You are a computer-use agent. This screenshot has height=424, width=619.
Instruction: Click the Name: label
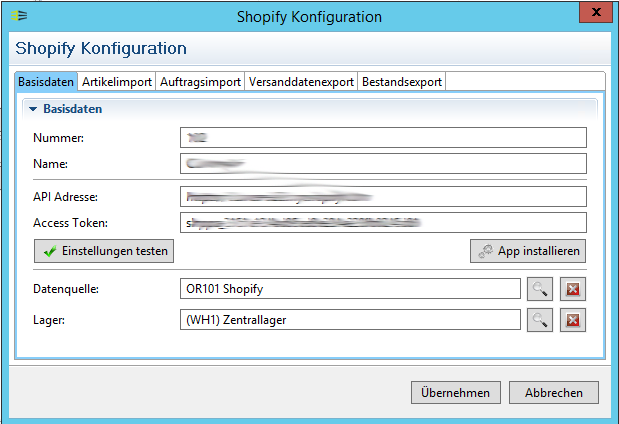pyautogui.click(x=51, y=164)
